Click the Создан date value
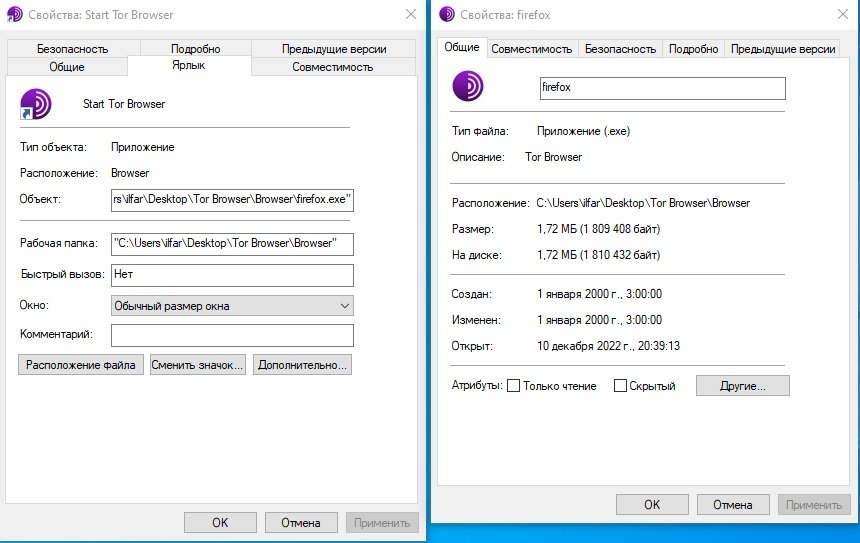The height and width of the screenshot is (543, 860). coord(599,293)
